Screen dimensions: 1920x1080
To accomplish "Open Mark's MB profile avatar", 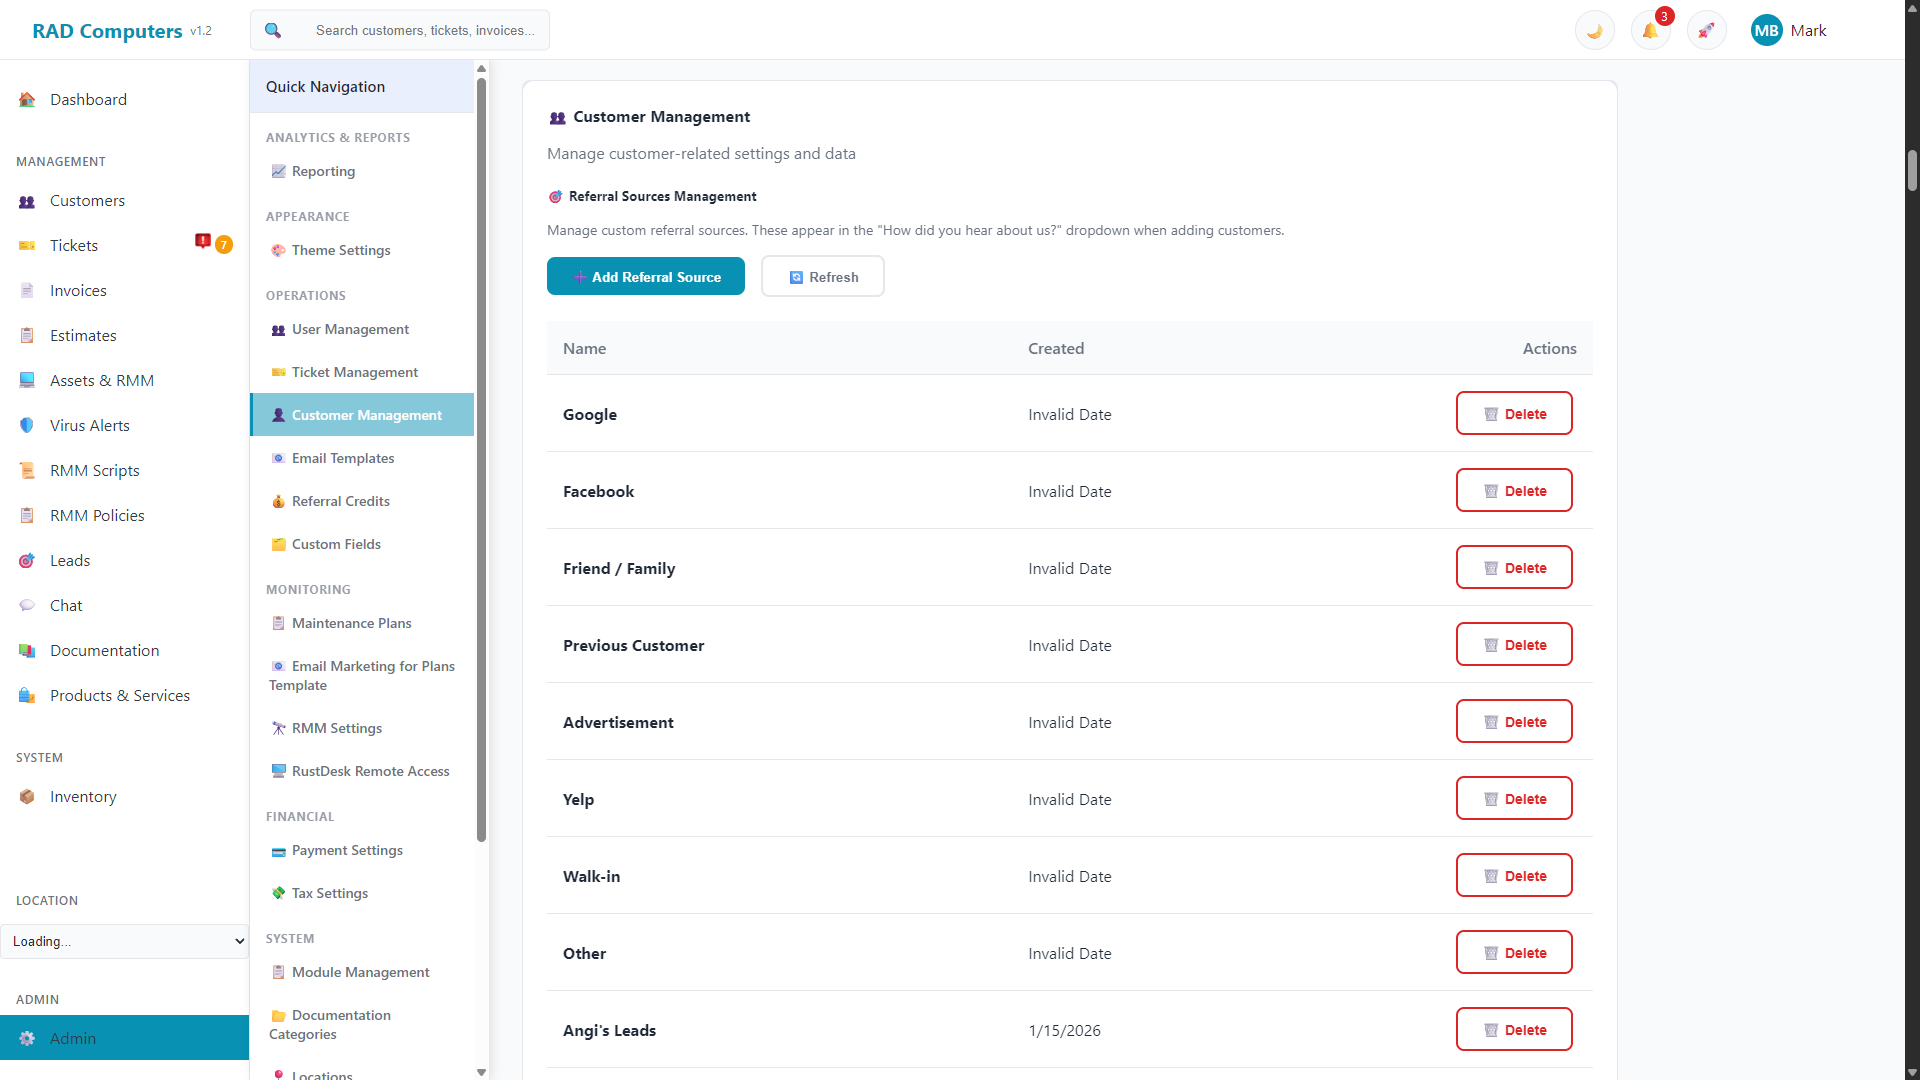I will click(1767, 30).
